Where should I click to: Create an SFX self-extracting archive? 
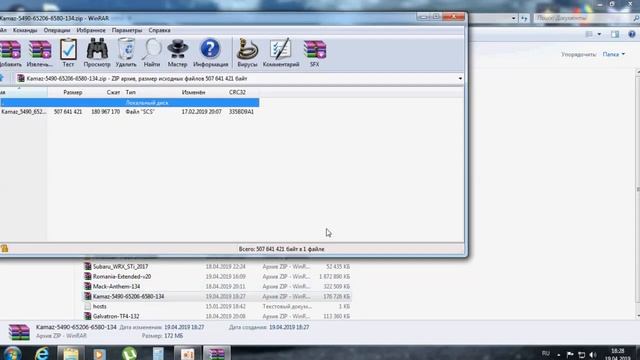(x=315, y=53)
